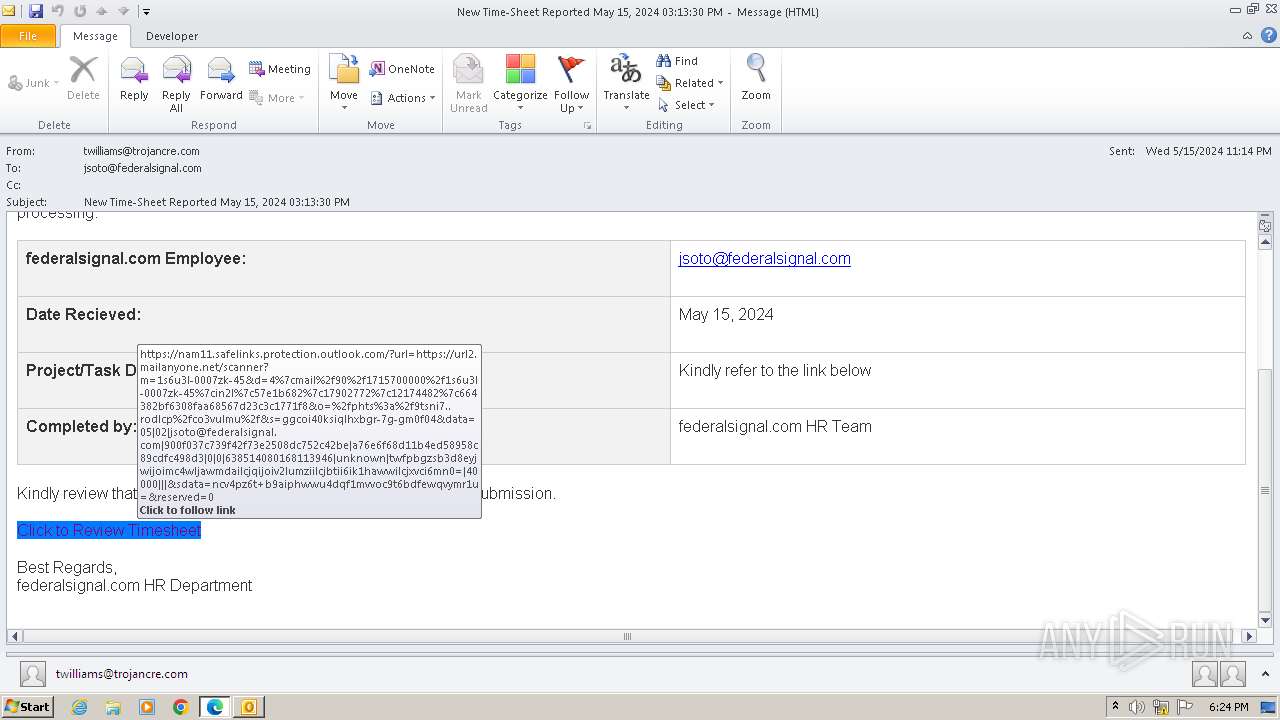The height and width of the screenshot is (720, 1280).
Task: Forward this email message
Action: click(221, 78)
